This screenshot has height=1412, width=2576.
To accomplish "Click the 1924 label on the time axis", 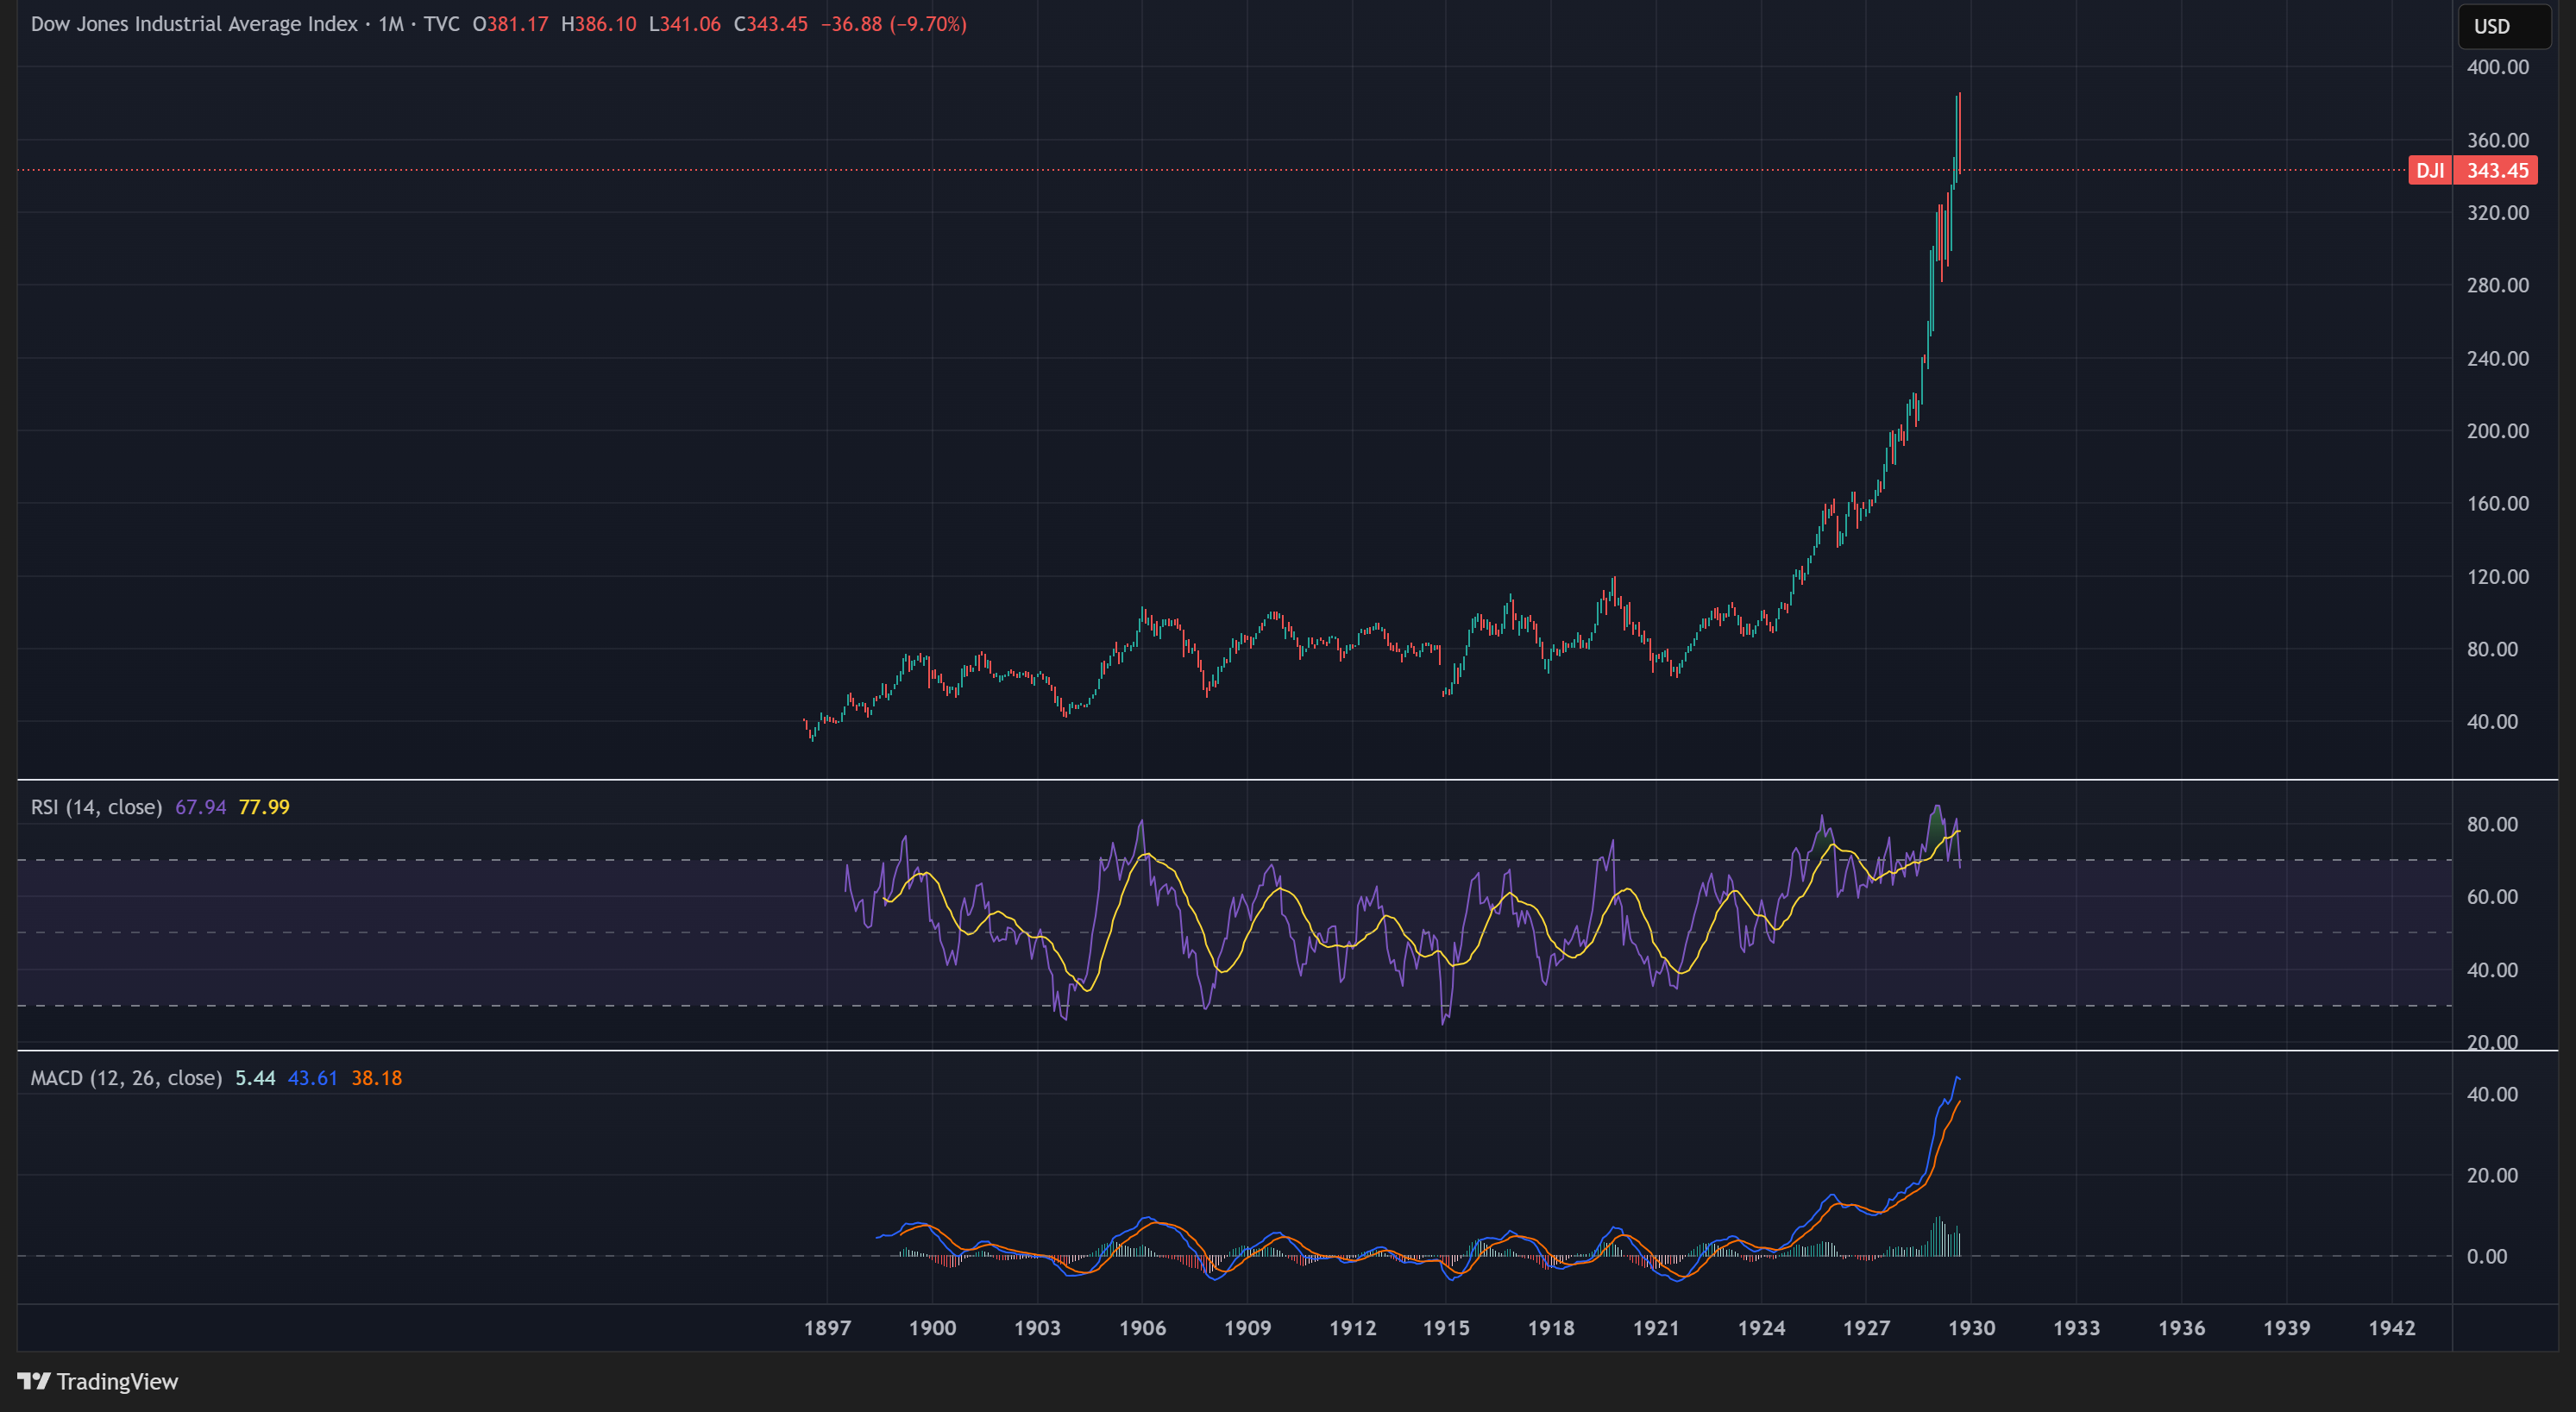I will coord(1761,1328).
